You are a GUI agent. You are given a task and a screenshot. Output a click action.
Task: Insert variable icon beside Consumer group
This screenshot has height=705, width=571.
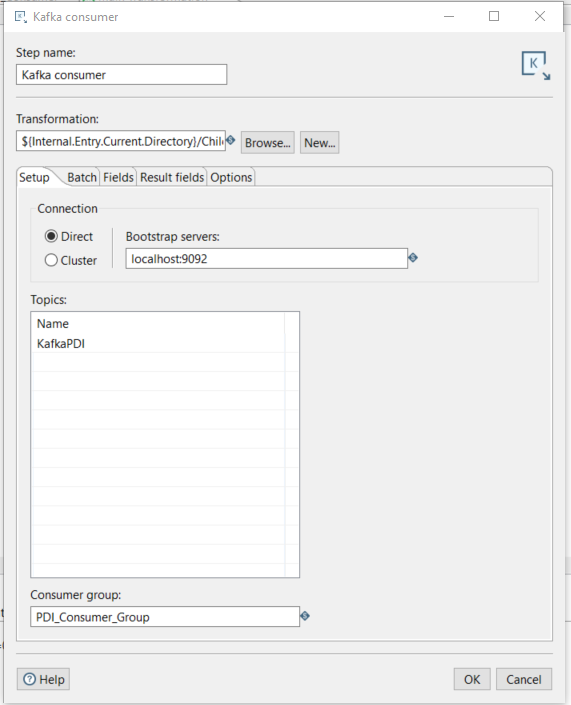(305, 616)
